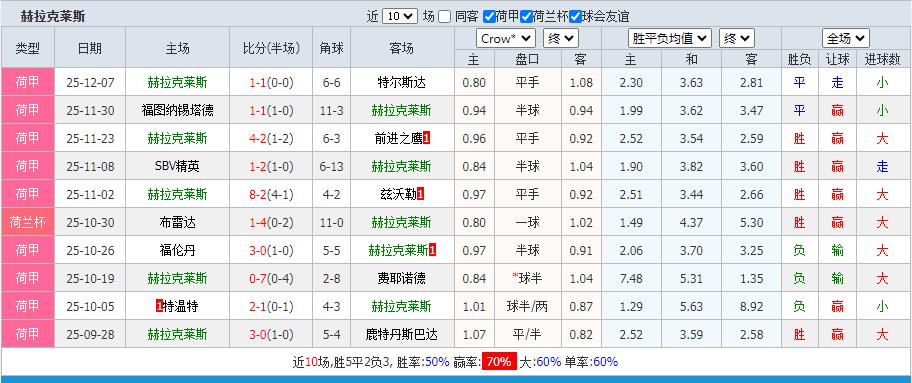
Task: Open away team 特尔斯达
Action: [x=401, y=82]
